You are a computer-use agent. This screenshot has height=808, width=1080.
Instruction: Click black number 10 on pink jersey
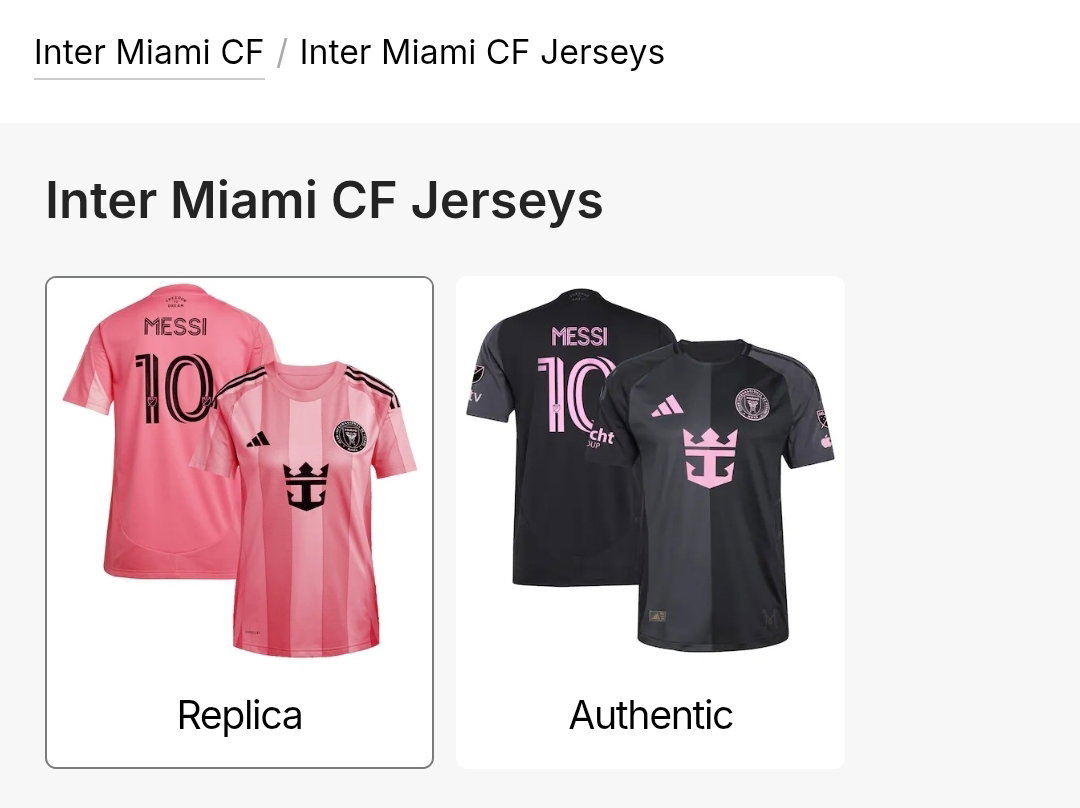tap(174, 389)
